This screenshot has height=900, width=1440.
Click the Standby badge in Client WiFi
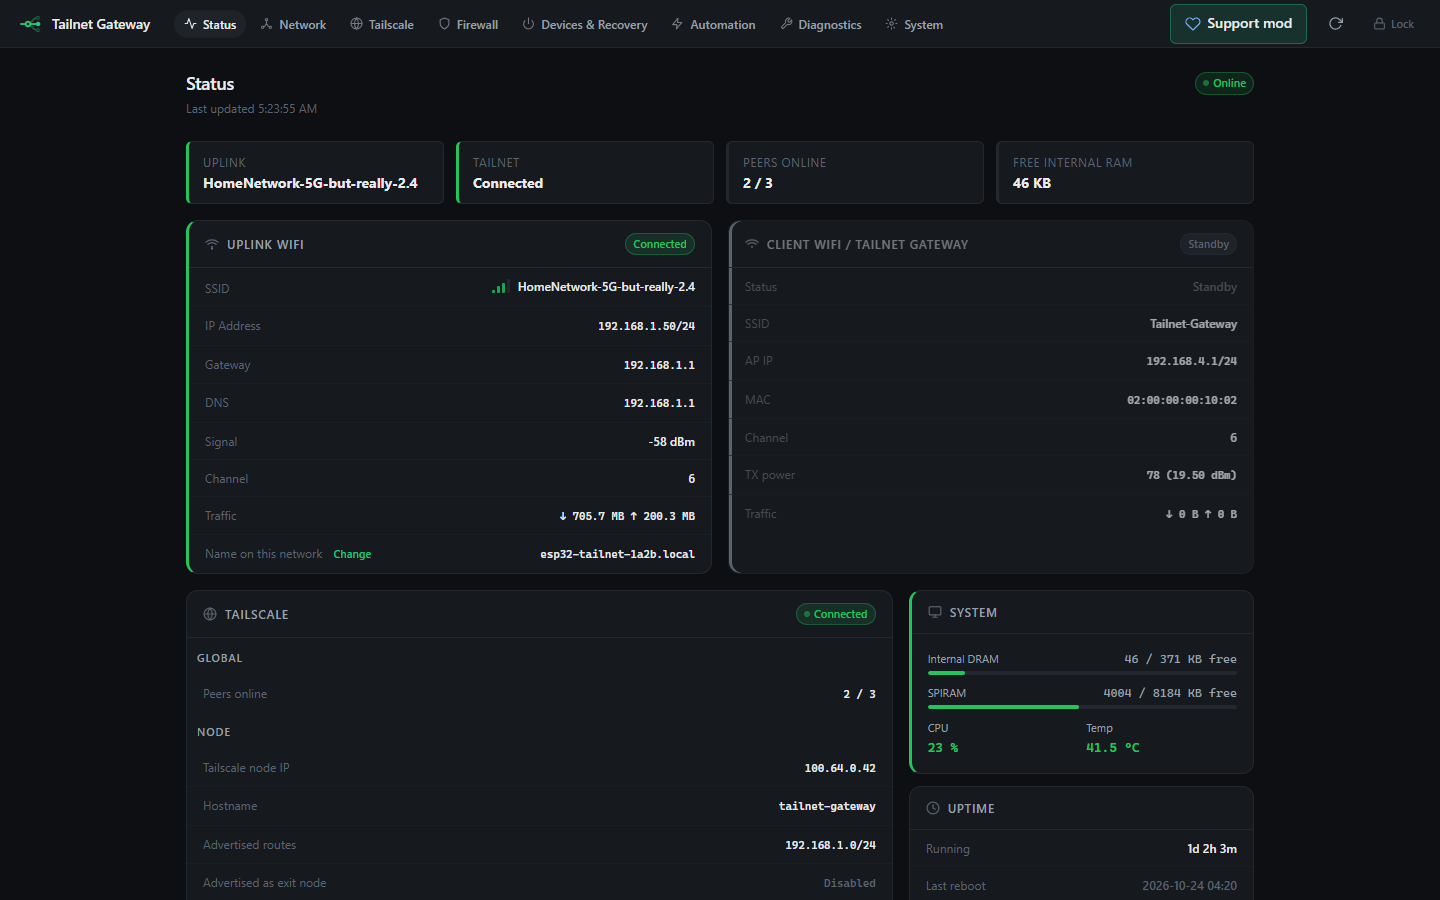[1208, 244]
